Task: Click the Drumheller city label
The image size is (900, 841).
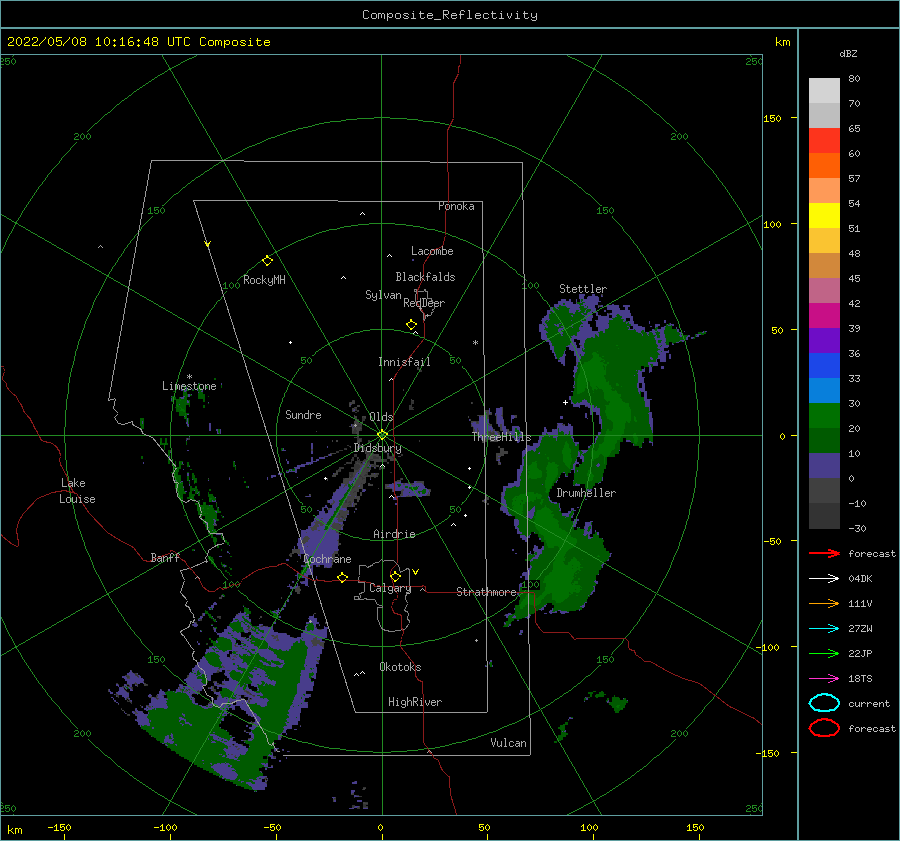Action: pyautogui.click(x=586, y=493)
